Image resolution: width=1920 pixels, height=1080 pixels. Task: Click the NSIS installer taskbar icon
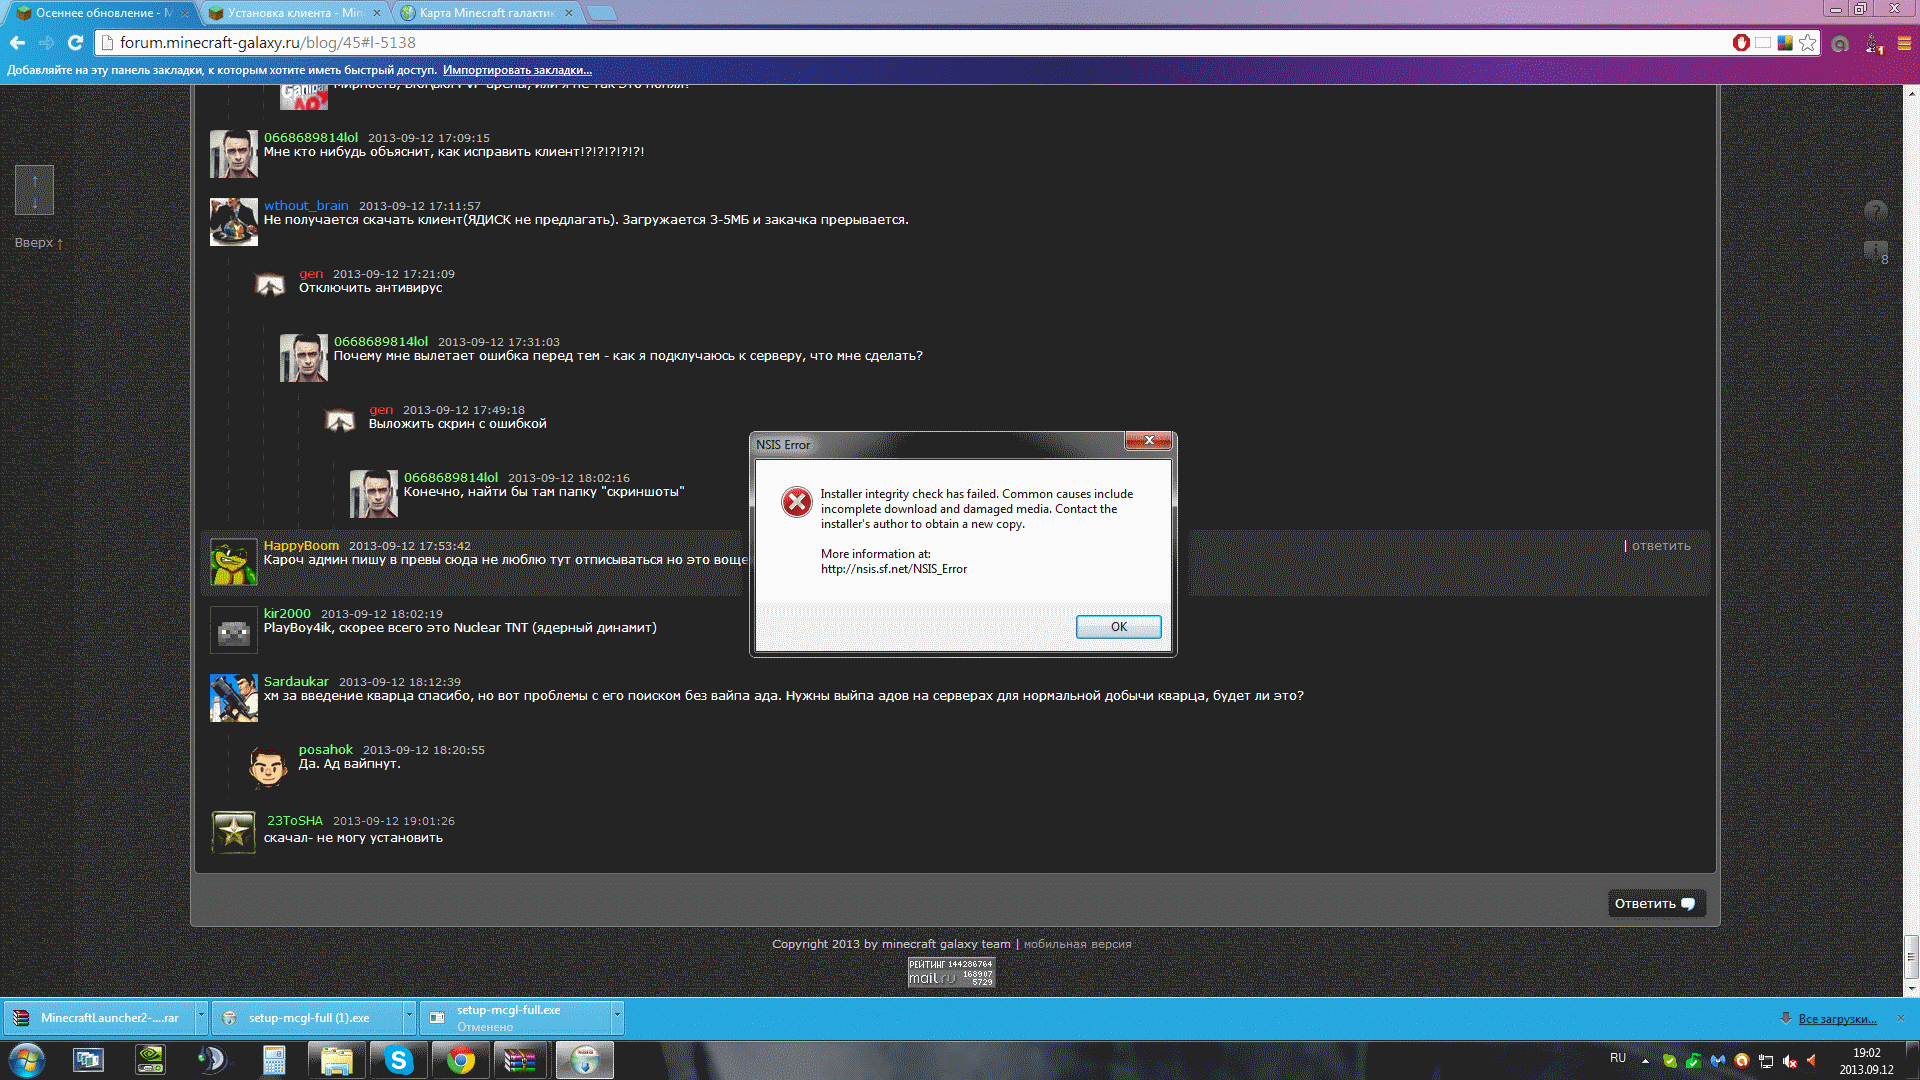click(584, 1060)
